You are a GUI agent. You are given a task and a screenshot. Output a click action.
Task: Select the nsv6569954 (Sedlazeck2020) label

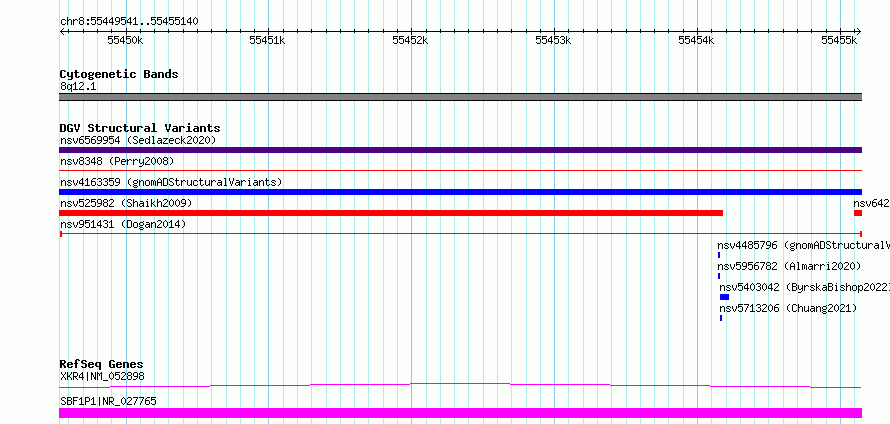click(138, 140)
